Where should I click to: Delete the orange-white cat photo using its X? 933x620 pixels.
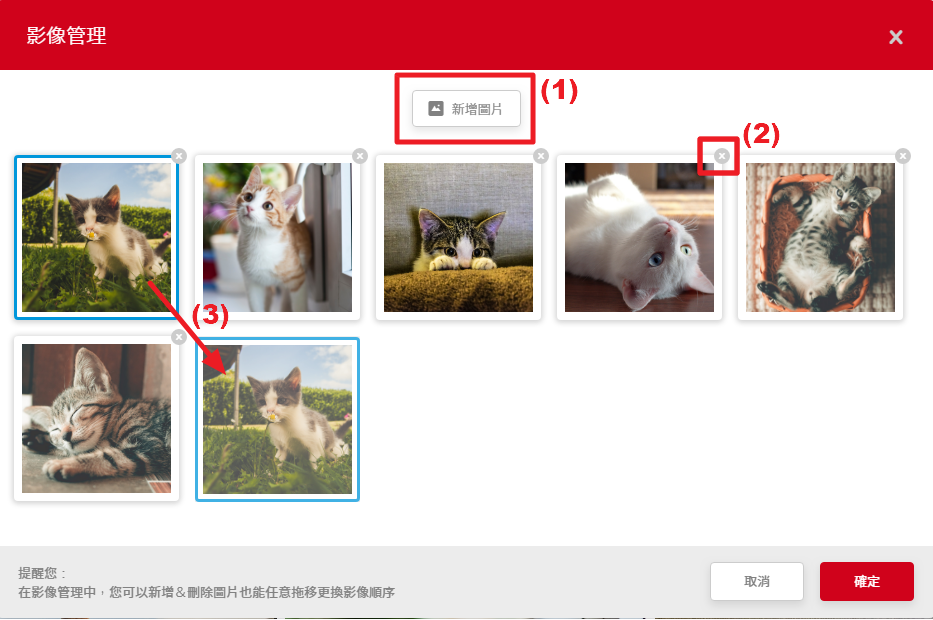(x=359, y=156)
